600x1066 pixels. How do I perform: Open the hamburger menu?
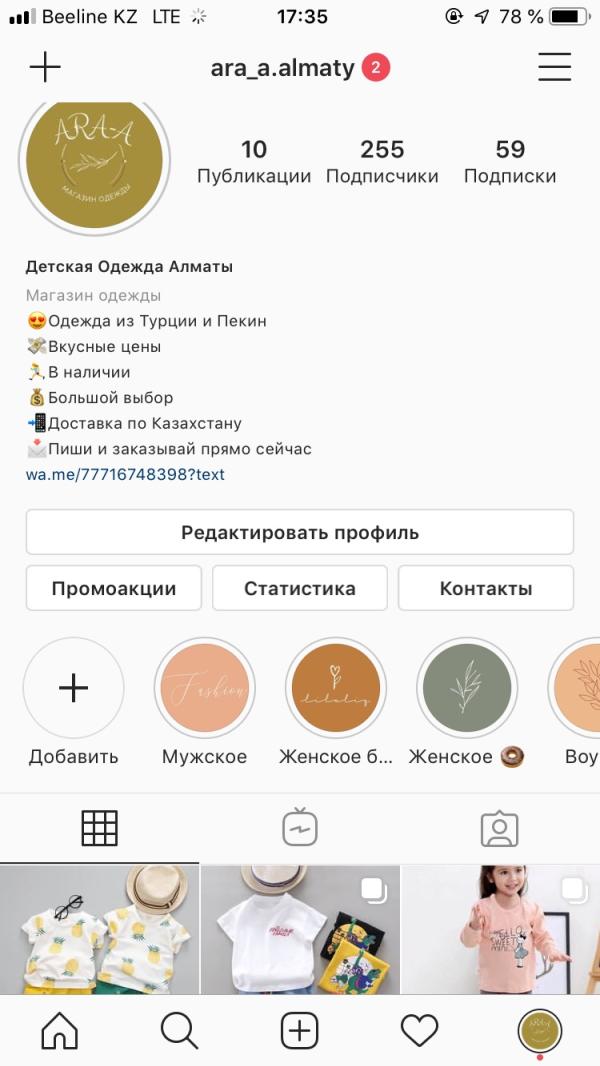(x=554, y=67)
